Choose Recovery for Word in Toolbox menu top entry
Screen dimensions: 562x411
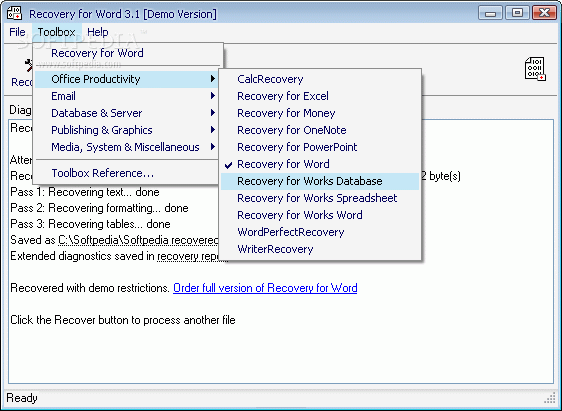pos(128,53)
